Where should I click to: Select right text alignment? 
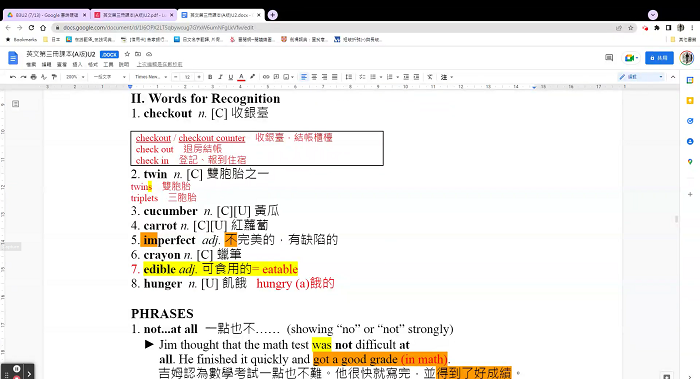coord(325,77)
